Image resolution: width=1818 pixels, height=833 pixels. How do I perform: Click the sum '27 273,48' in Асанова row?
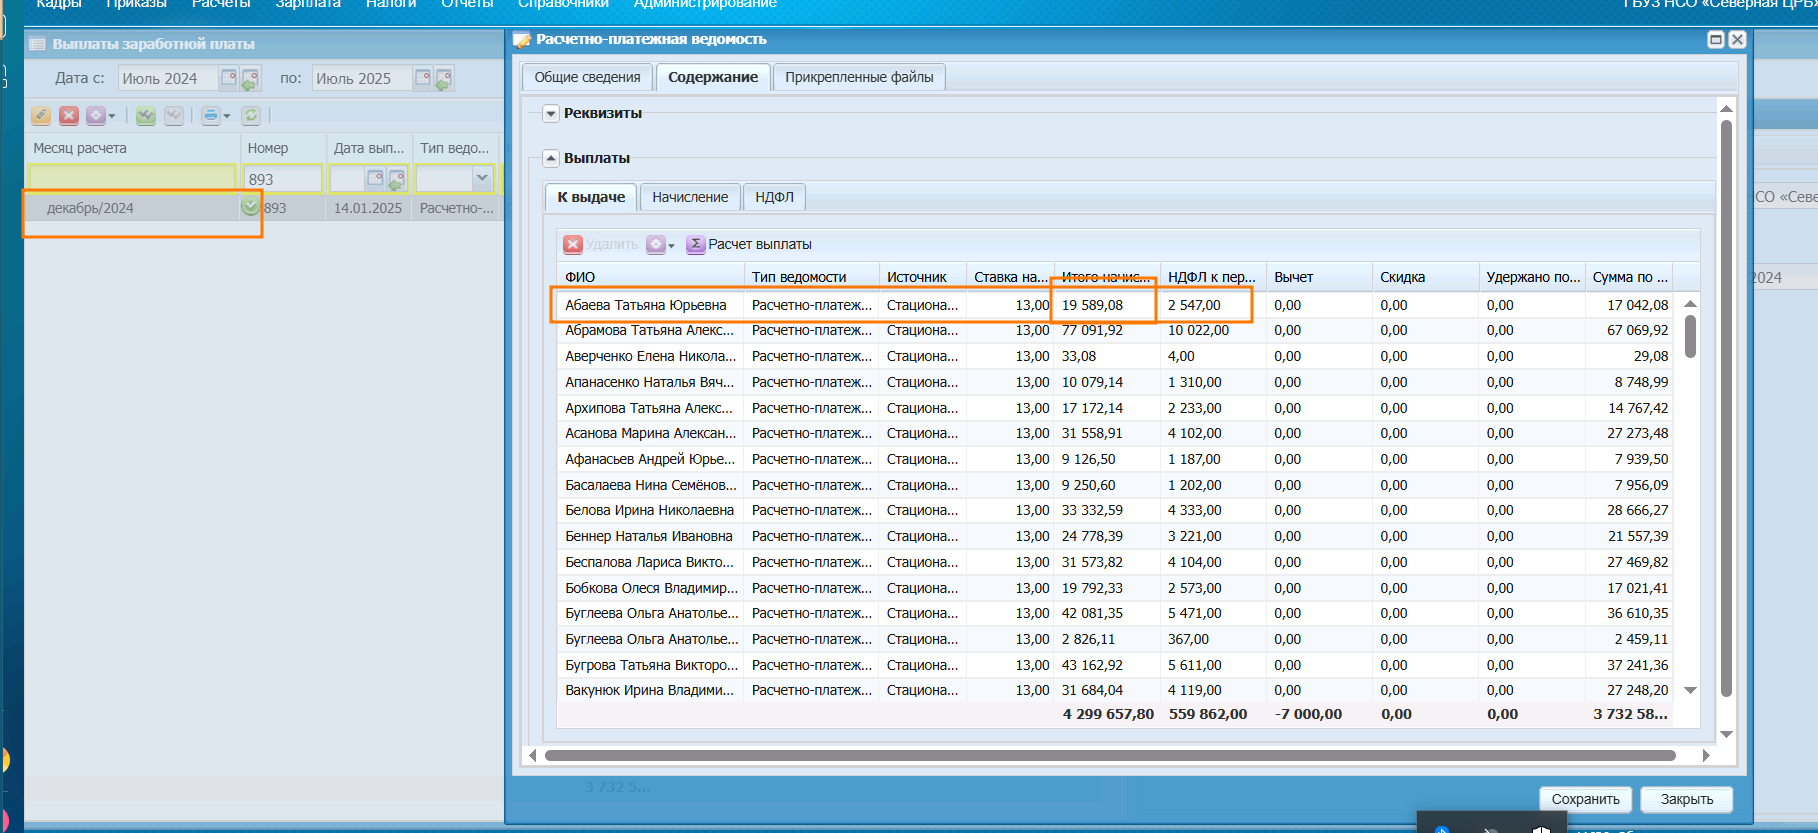click(x=1637, y=433)
